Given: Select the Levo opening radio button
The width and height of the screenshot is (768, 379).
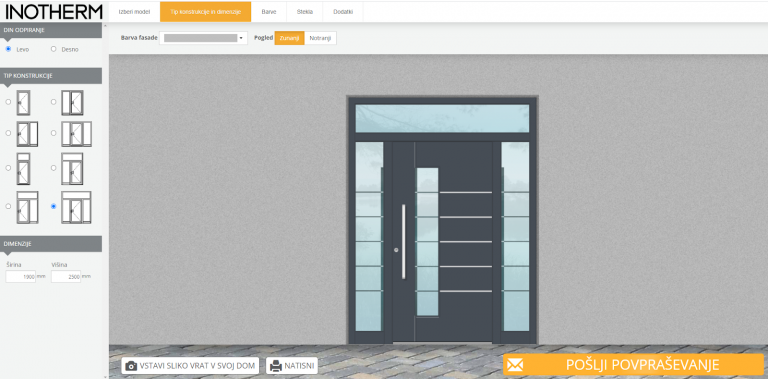Looking at the screenshot, I should pyautogui.click(x=8, y=48).
